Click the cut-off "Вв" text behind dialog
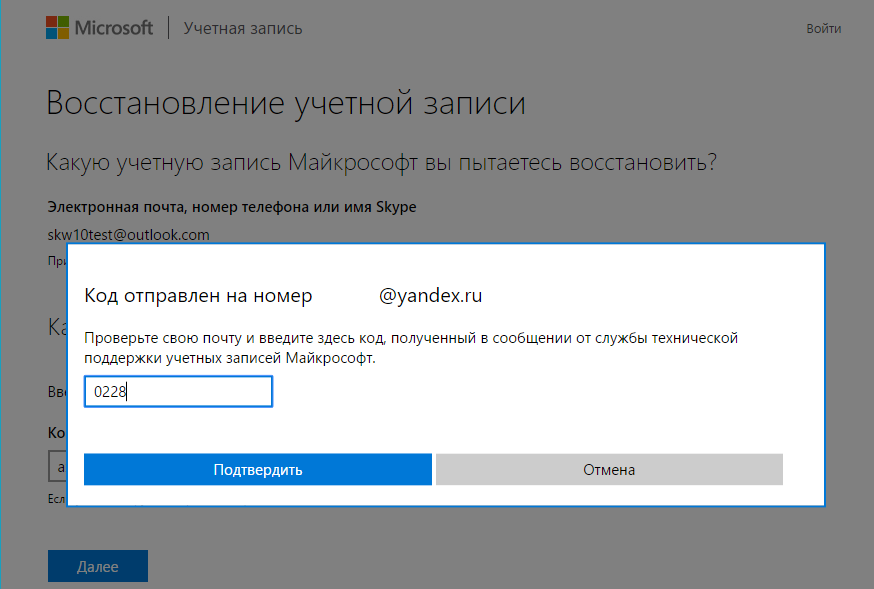 point(57,391)
